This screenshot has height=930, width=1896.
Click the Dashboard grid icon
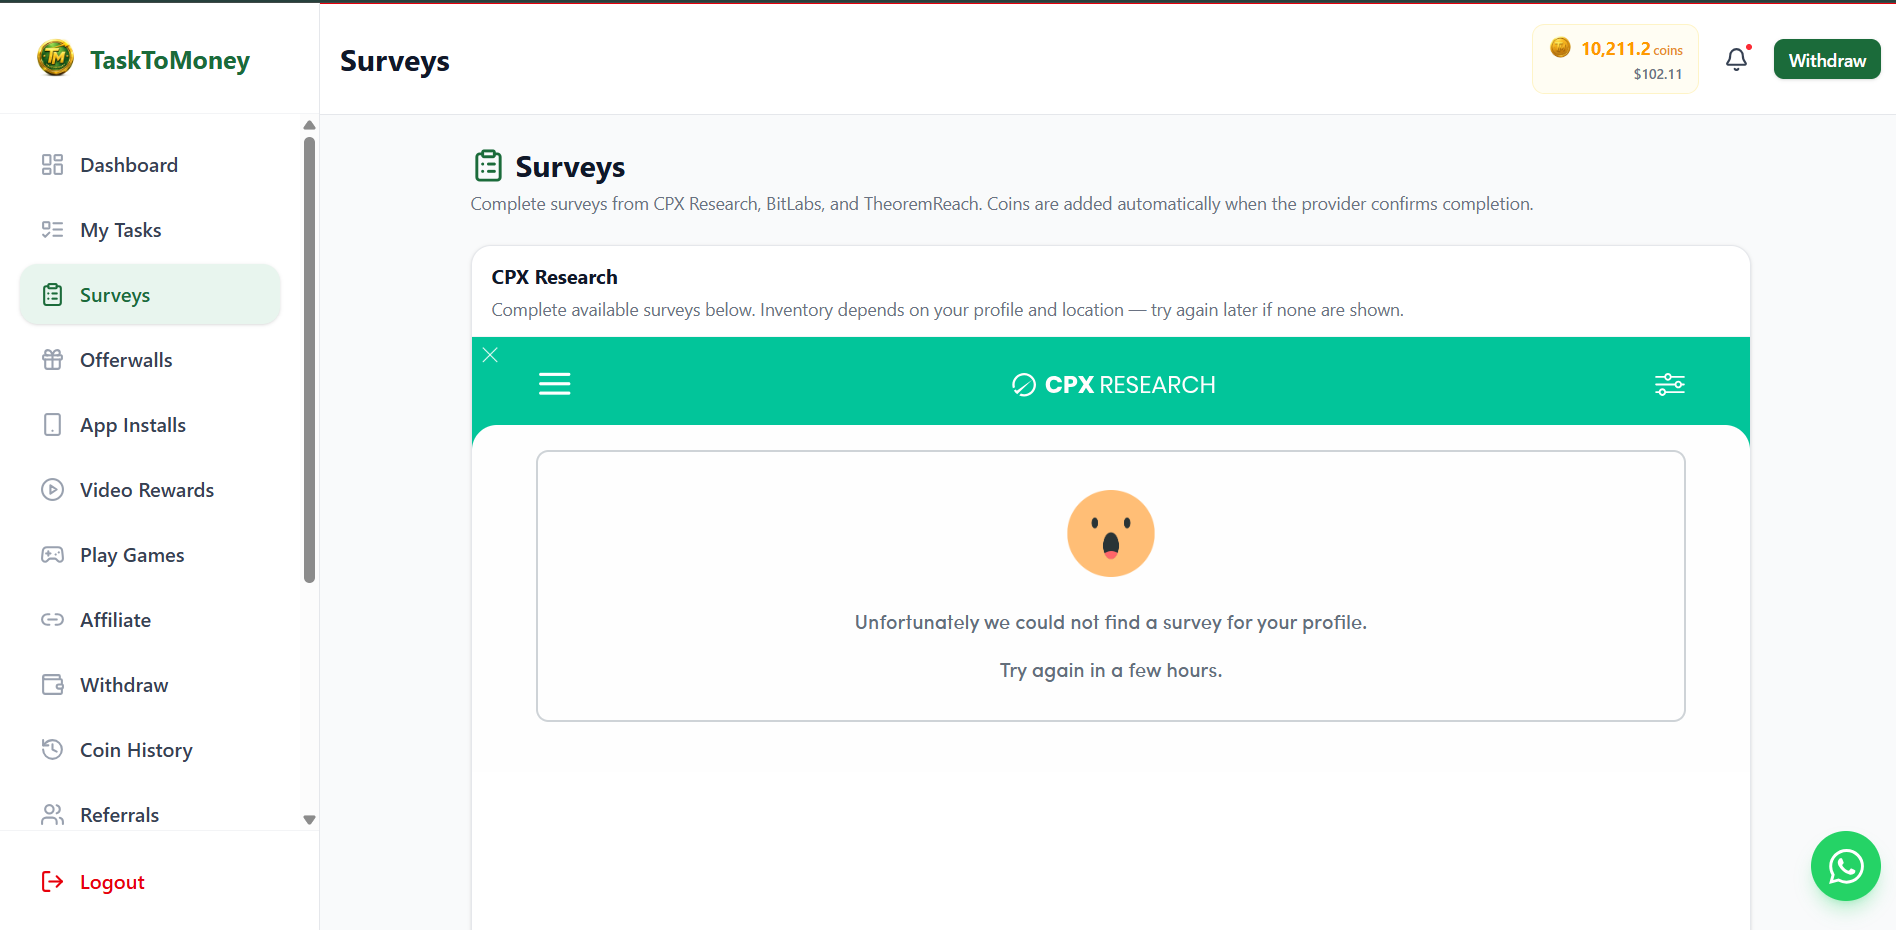(x=52, y=165)
